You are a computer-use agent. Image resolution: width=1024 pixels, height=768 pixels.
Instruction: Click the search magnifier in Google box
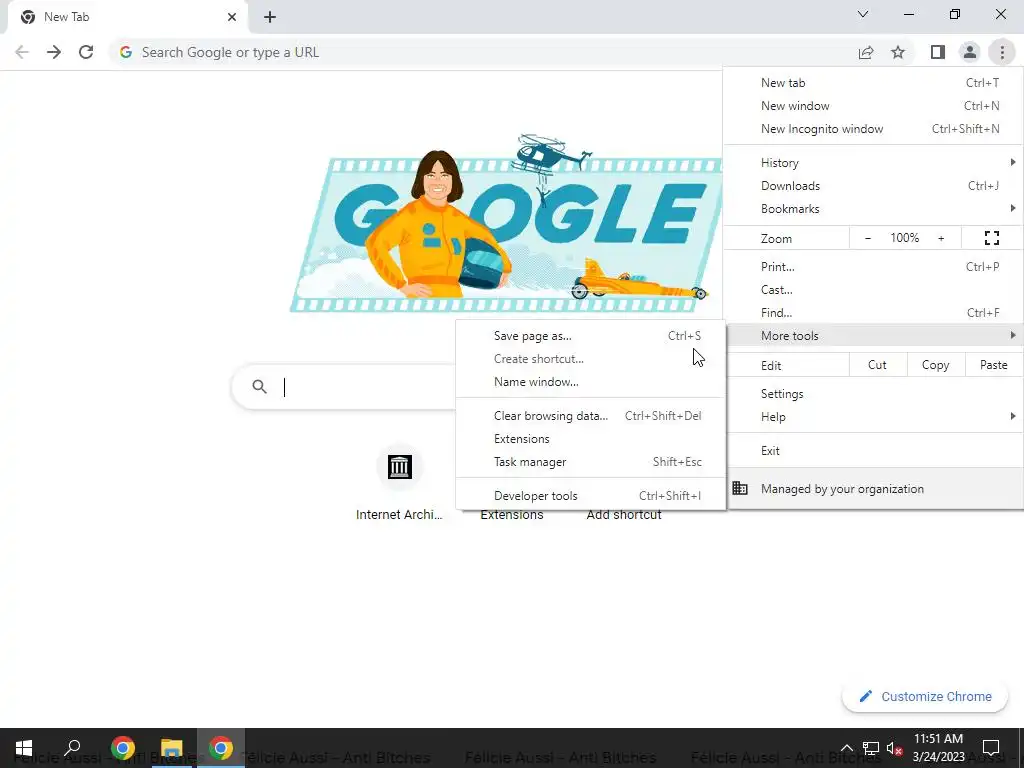pos(259,387)
